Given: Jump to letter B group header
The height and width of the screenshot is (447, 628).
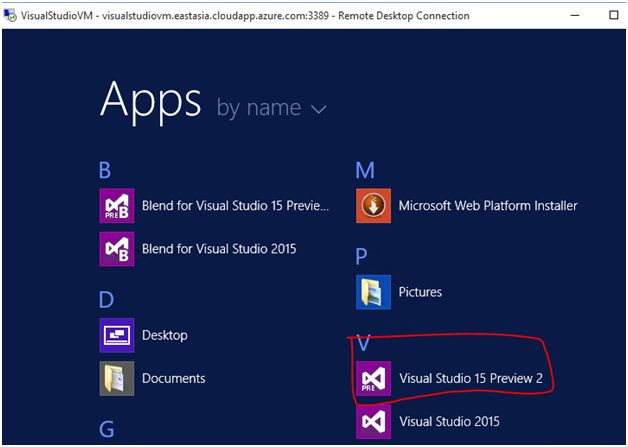Looking at the screenshot, I should tap(105, 170).
